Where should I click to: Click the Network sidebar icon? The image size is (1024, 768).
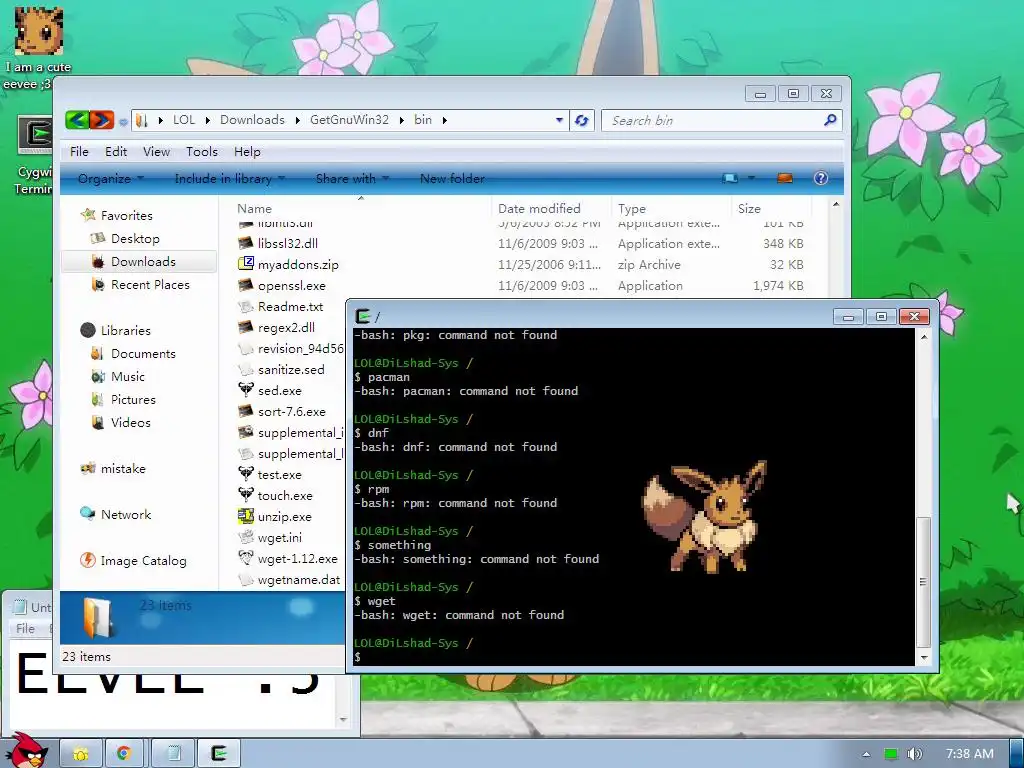[88, 513]
